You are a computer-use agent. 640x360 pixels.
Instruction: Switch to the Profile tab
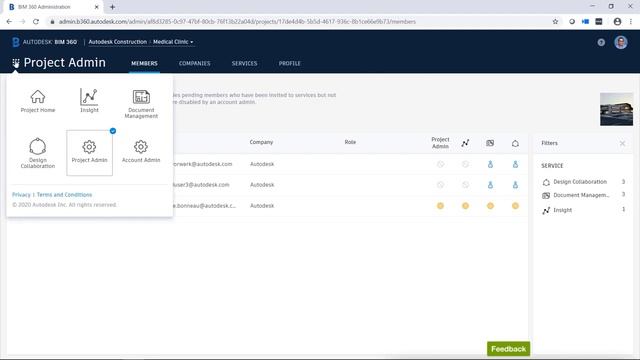pos(289,63)
